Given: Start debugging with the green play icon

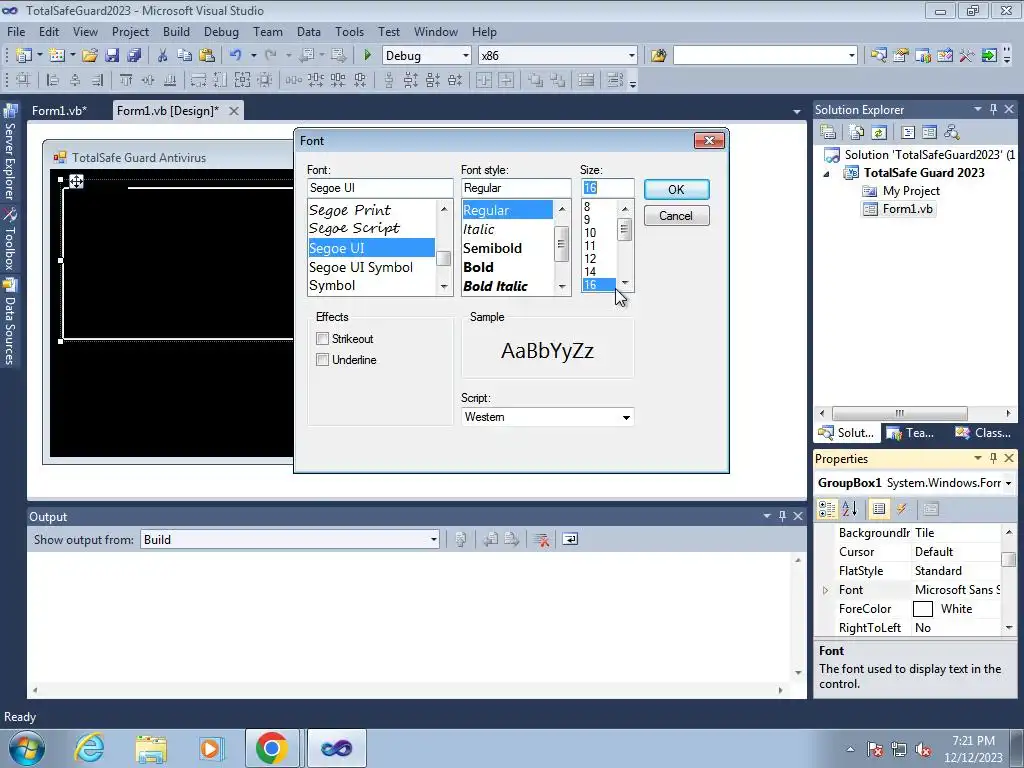Looking at the screenshot, I should point(367,56).
